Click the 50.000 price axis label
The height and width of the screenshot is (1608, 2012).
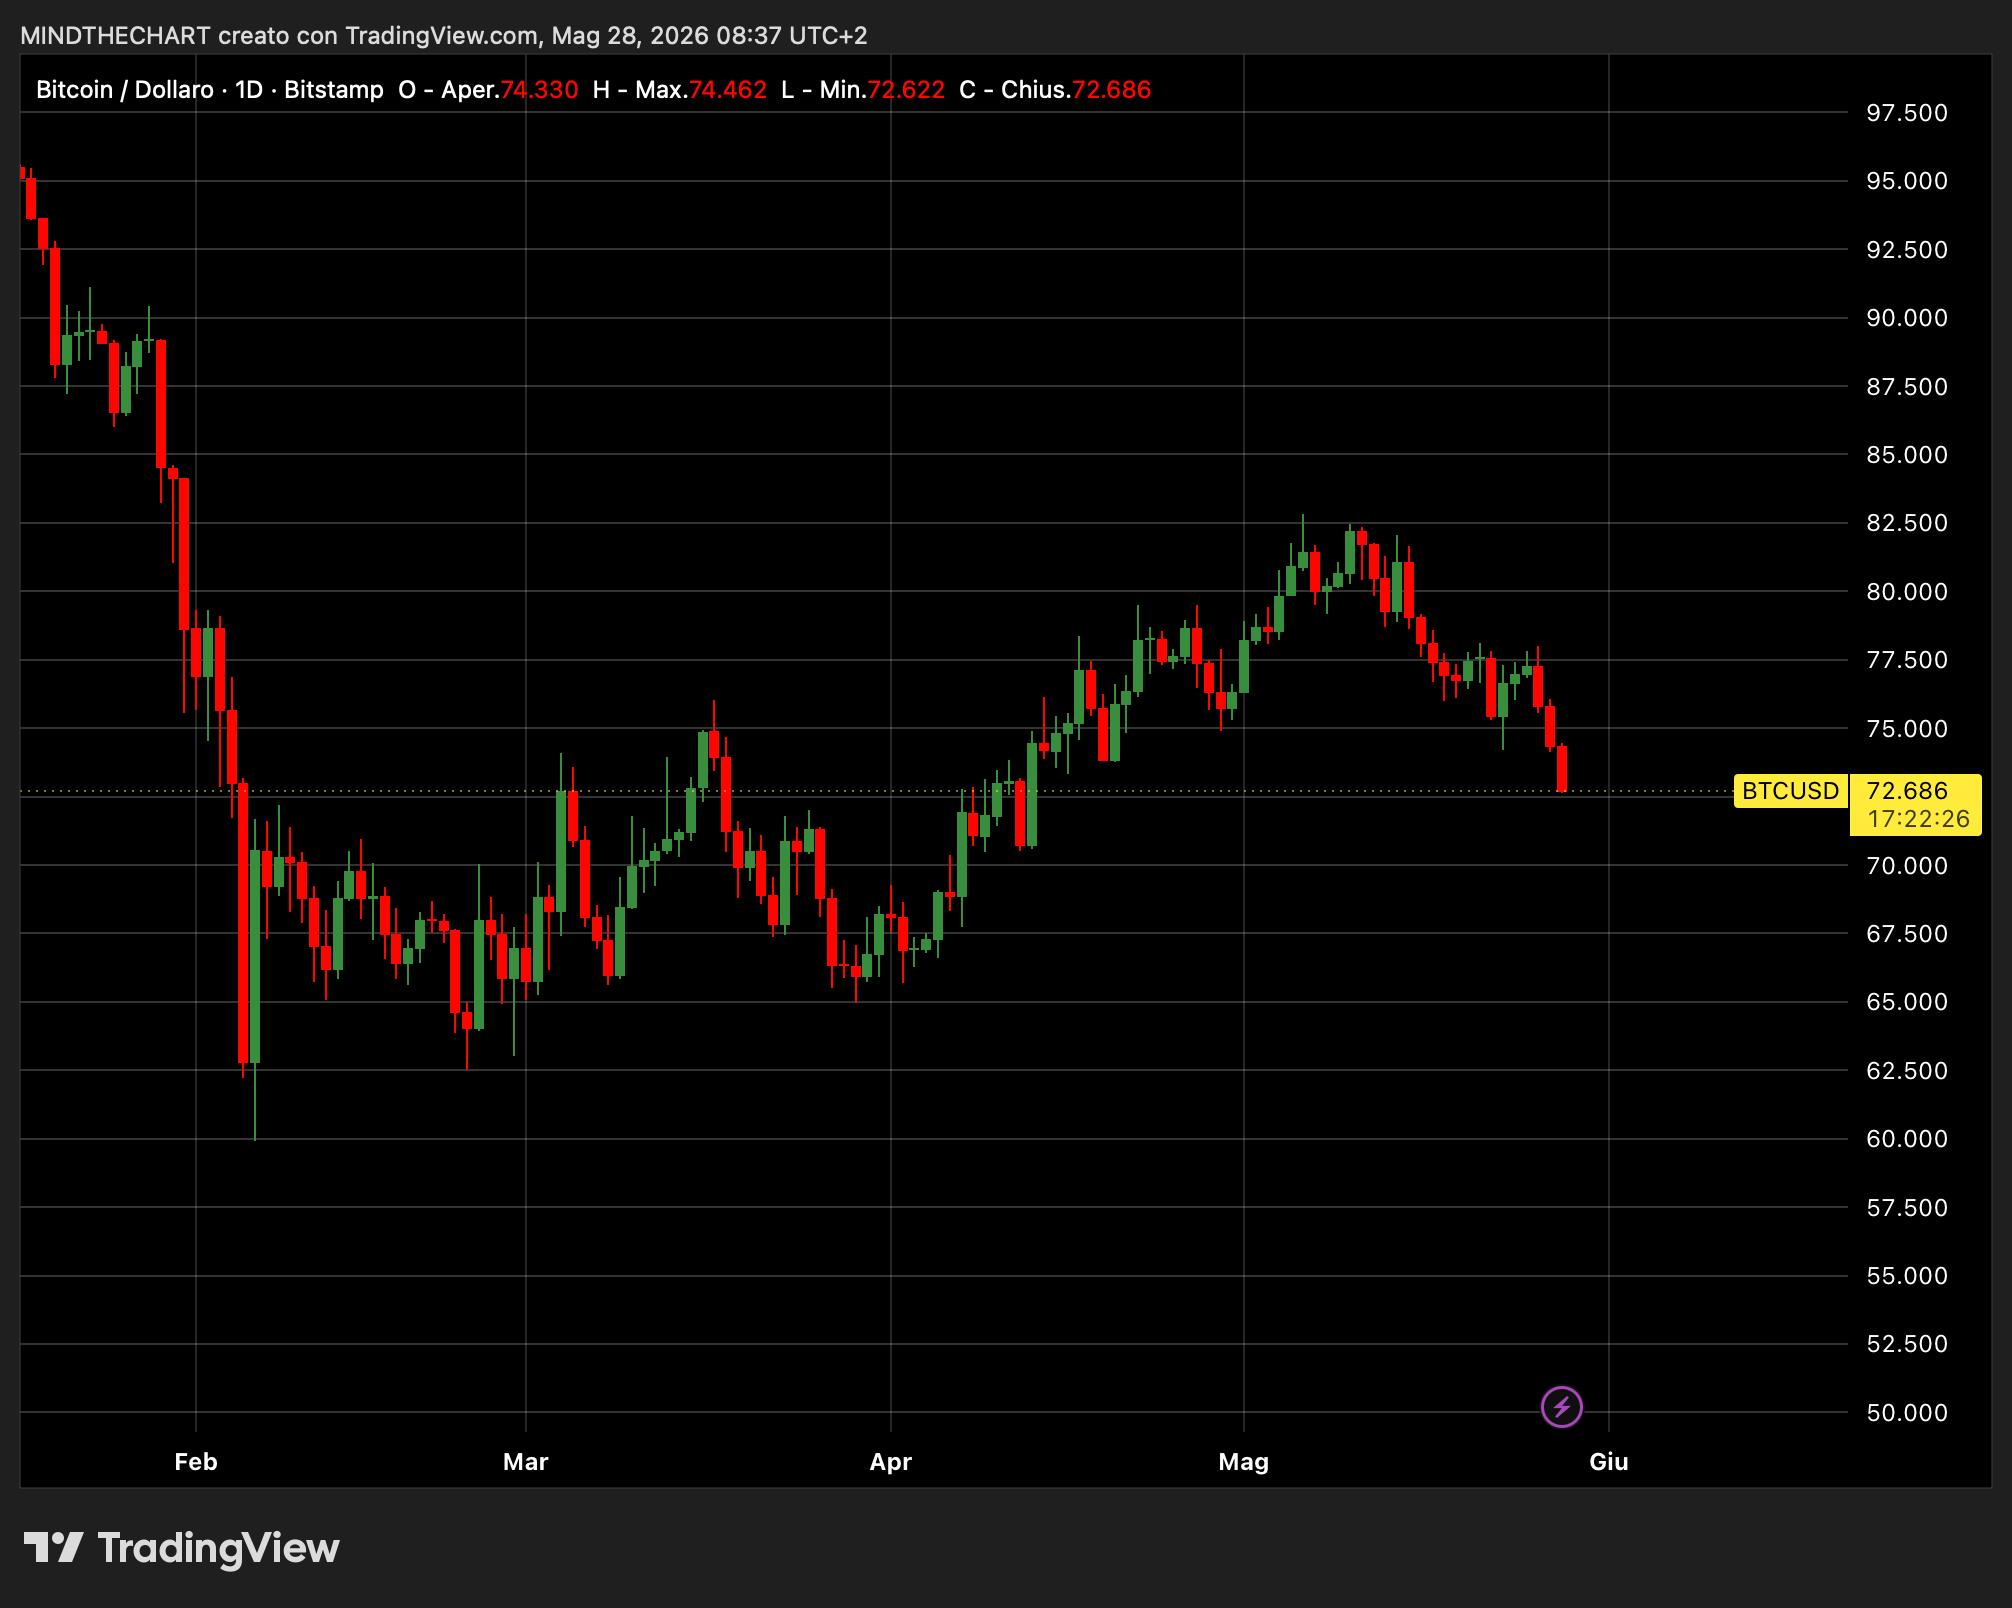(x=1907, y=1413)
